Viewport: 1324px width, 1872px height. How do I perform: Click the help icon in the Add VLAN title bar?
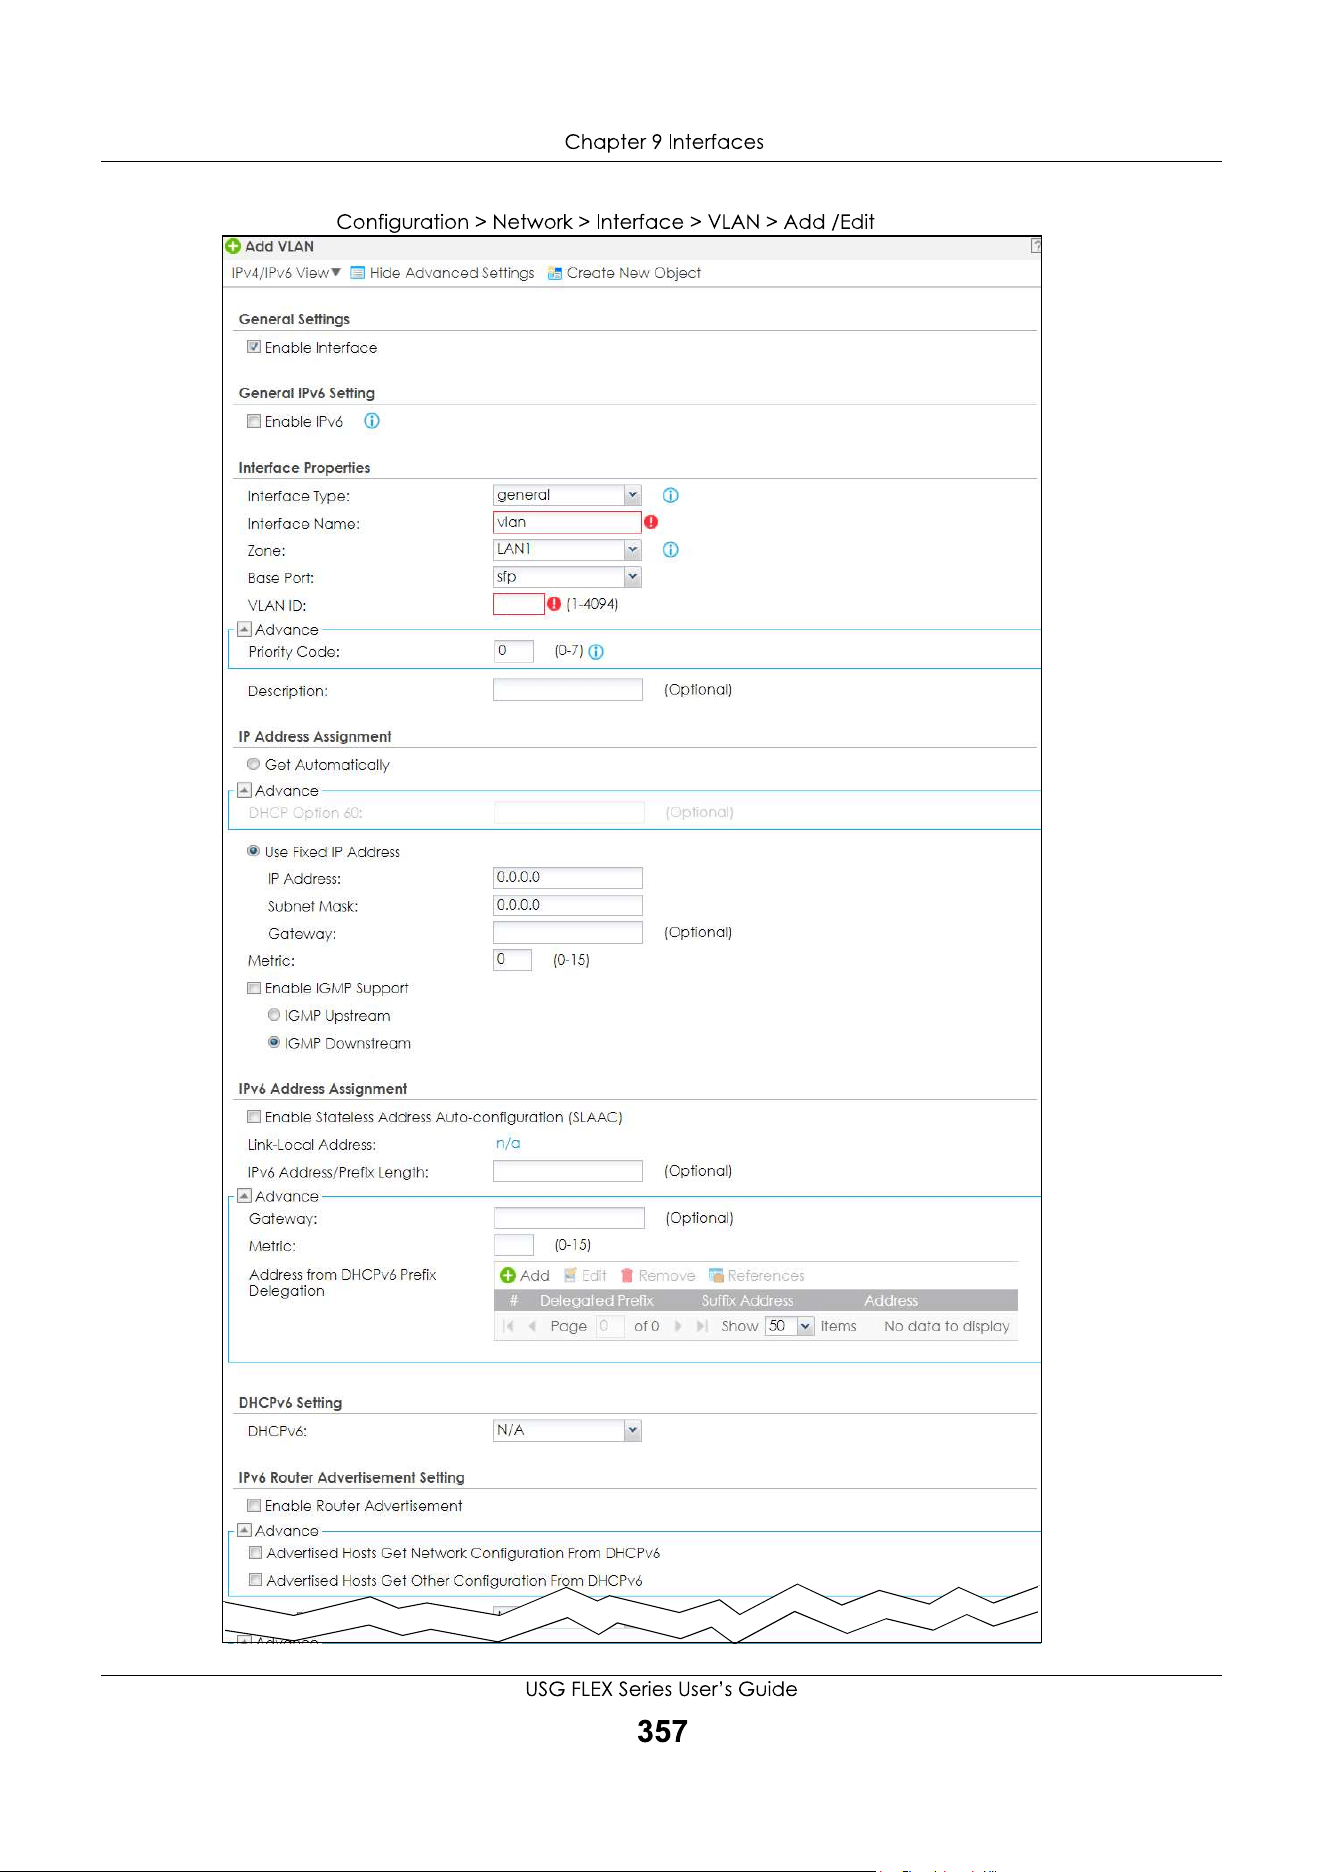(x=1036, y=246)
